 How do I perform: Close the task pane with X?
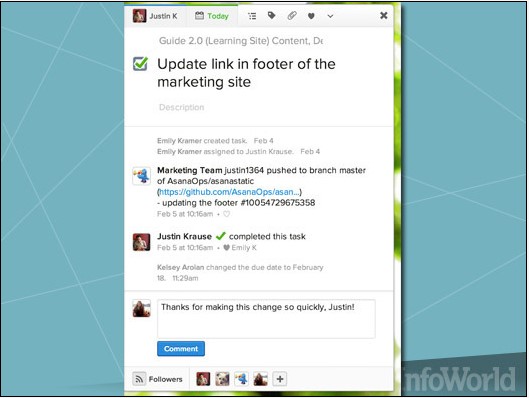click(384, 16)
